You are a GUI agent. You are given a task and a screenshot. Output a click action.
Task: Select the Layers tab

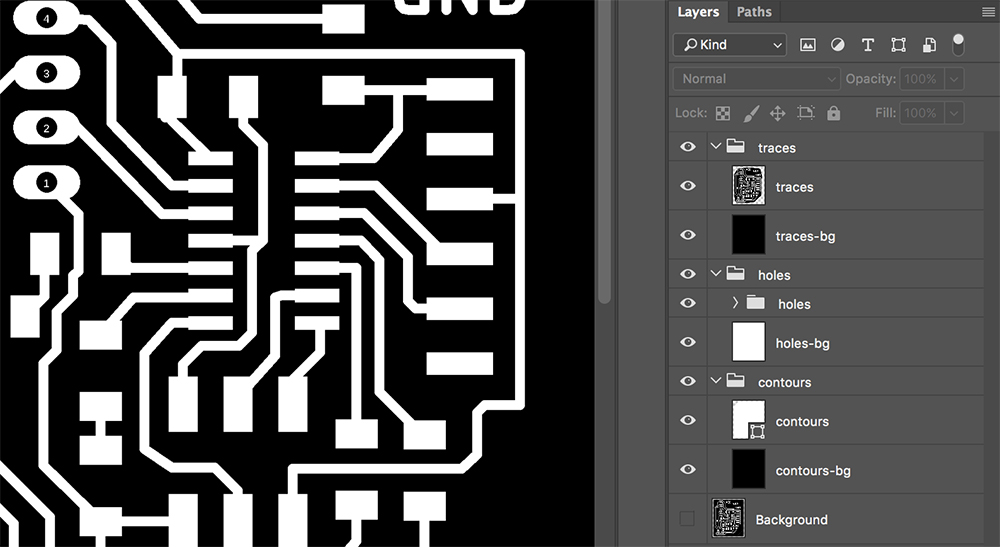(x=698, y=11)
